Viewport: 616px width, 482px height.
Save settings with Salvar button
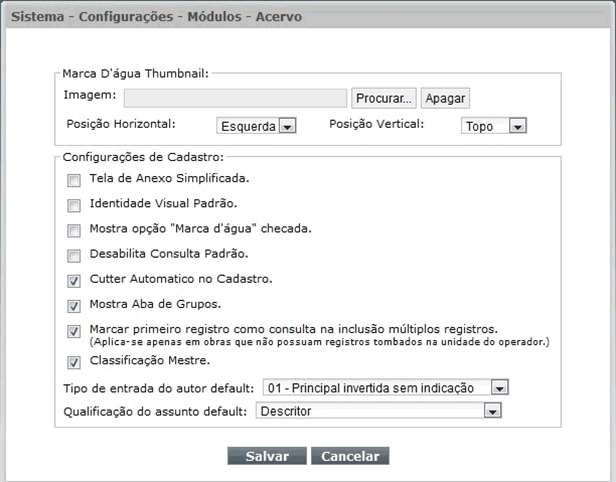pyautogui.click(x=267, y=456)
